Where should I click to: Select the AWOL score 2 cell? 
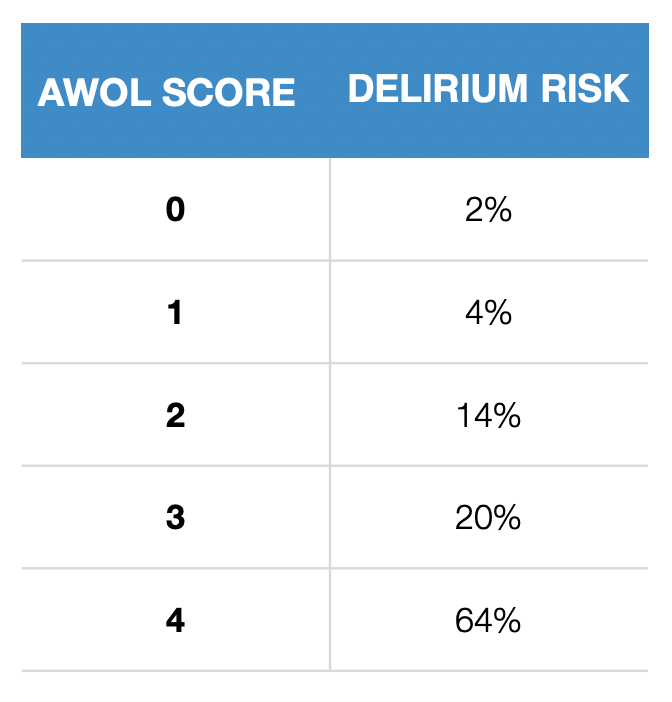tap(175, 416)
